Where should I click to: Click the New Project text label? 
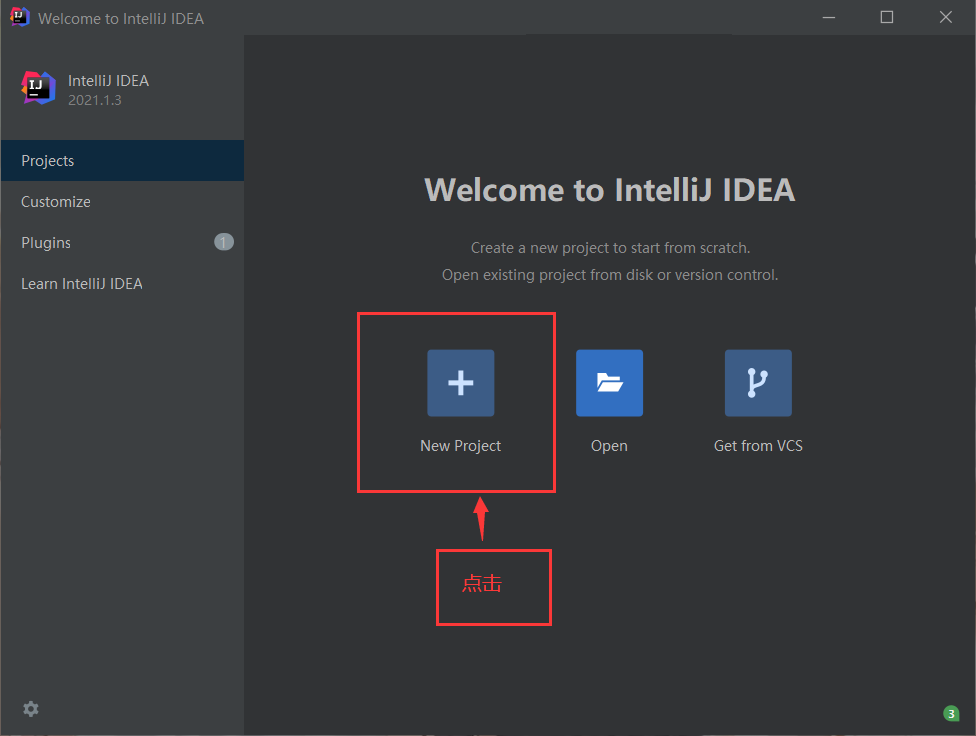(x=460, y=446)
